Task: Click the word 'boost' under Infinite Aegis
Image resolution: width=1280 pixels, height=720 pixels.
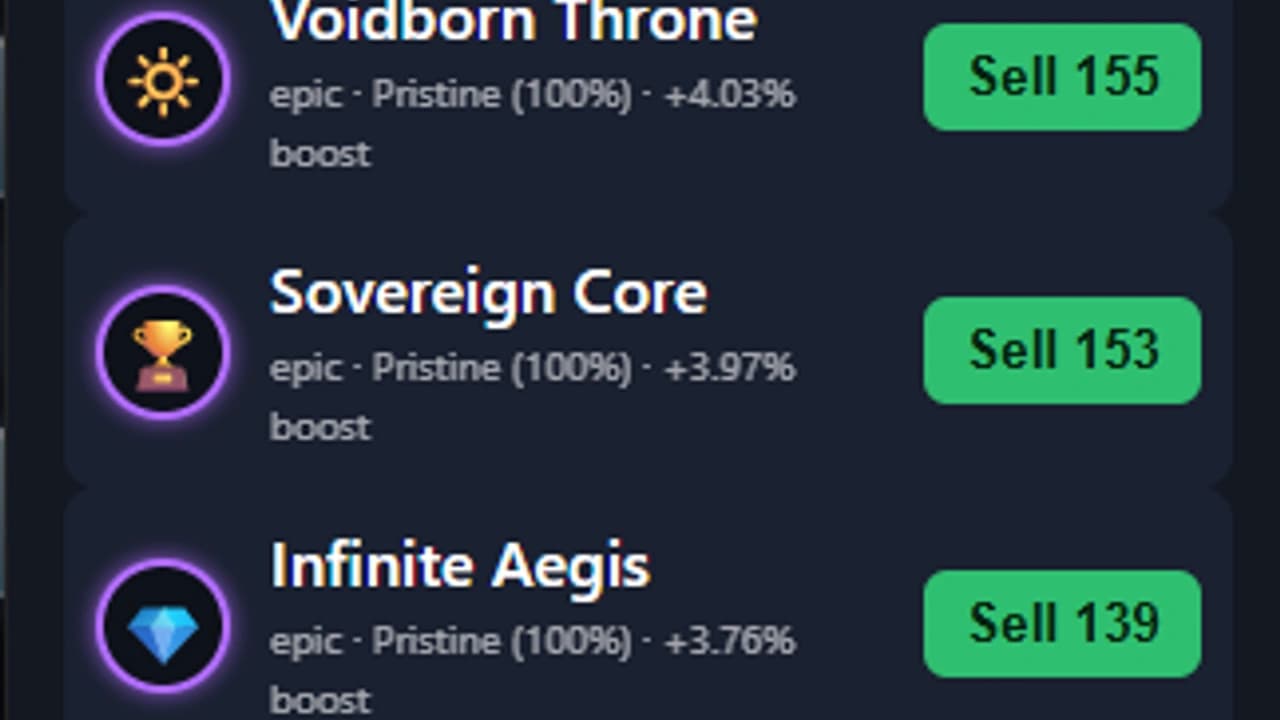Action: coord(320,699)
